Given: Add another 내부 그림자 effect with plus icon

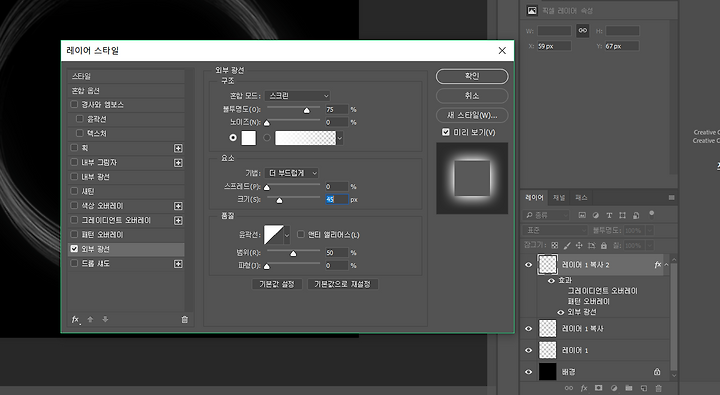Looking at the screenshot, I should click(x=178, y=163).
